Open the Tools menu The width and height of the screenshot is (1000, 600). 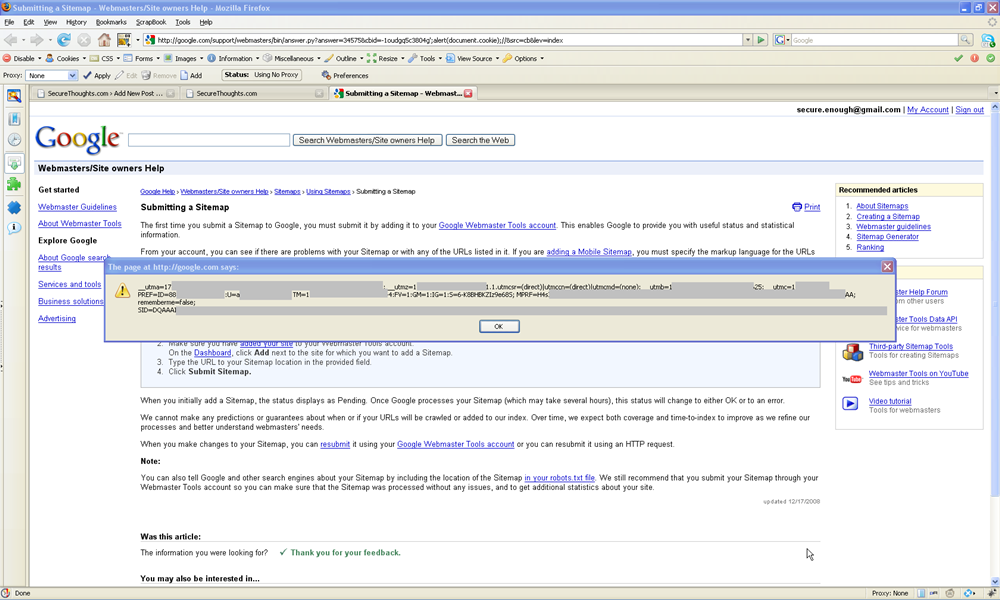(x=182, y=22)
